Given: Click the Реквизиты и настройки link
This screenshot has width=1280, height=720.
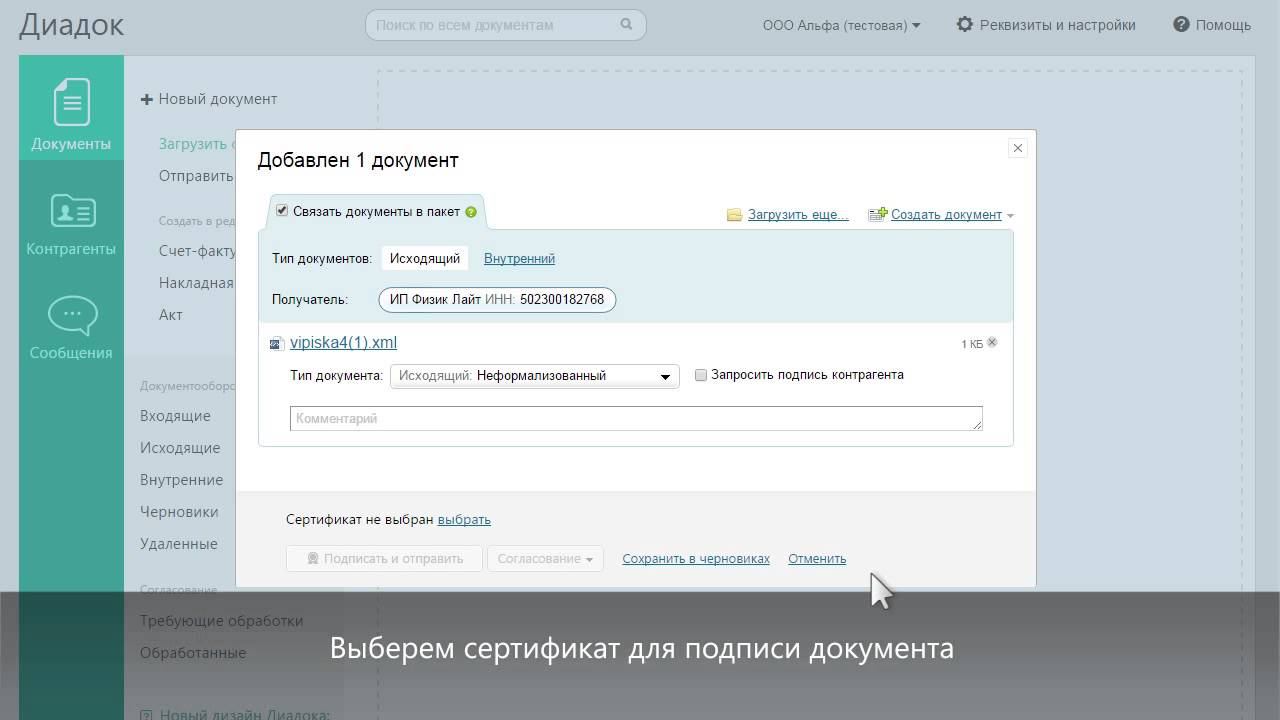Looking at the screenshot, I should 1058,25.
